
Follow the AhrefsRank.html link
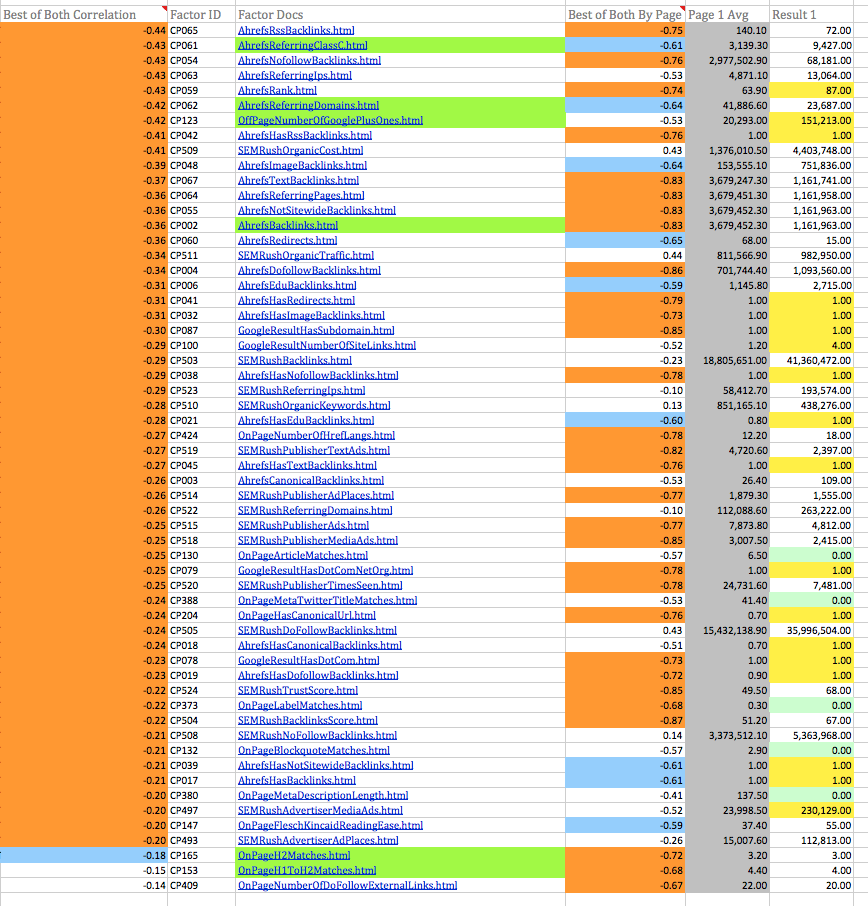(277, 91)
